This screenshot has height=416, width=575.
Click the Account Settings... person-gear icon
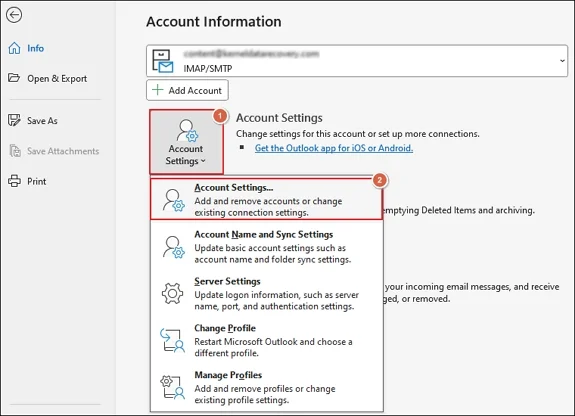174,200
